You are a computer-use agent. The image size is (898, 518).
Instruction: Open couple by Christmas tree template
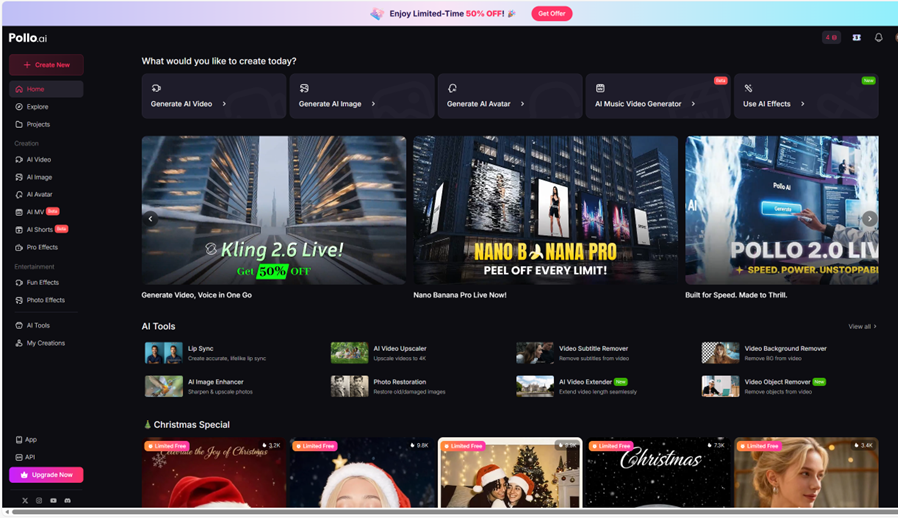[510, 473]
